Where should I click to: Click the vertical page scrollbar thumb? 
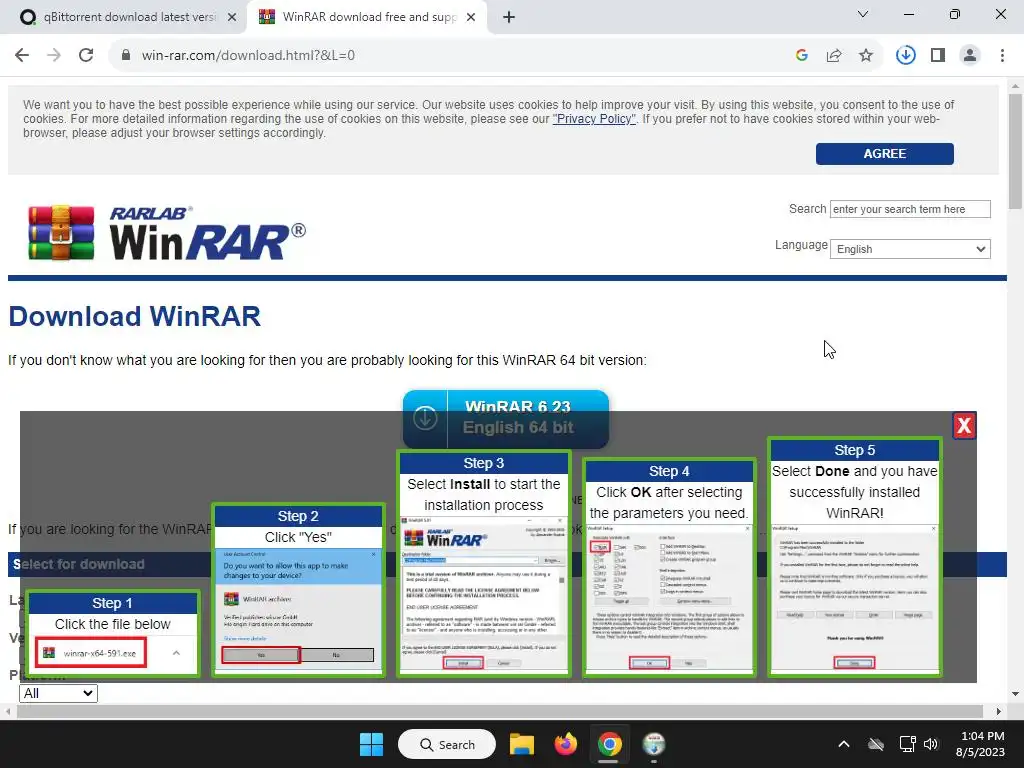(1015, 152)
